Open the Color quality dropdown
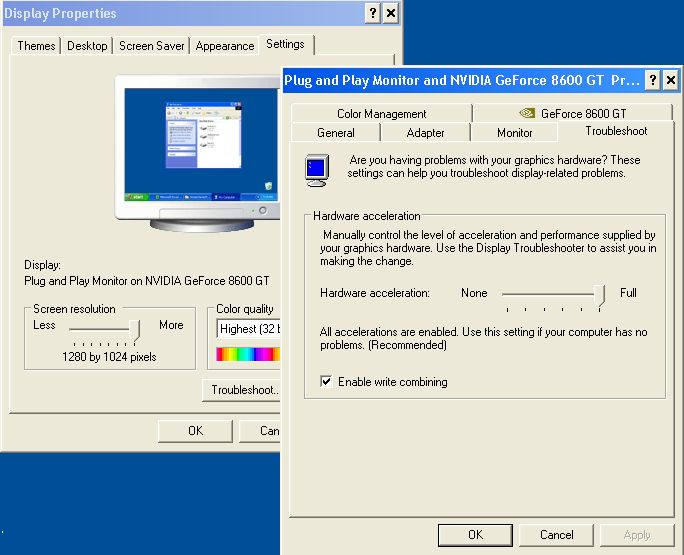The width and height of the screenshot is (684, 555). coord(248,329)
